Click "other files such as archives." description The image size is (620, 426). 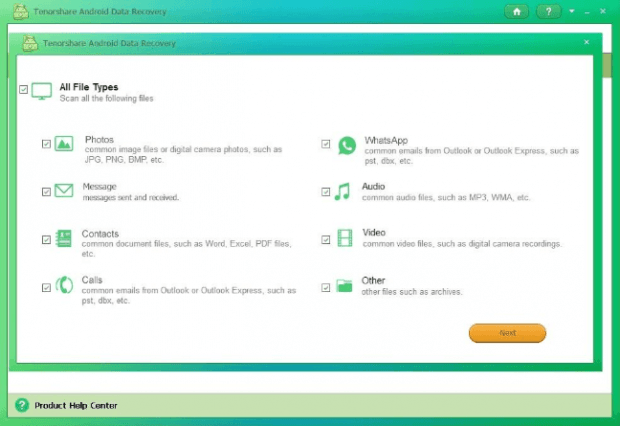[x=411, y=292]
